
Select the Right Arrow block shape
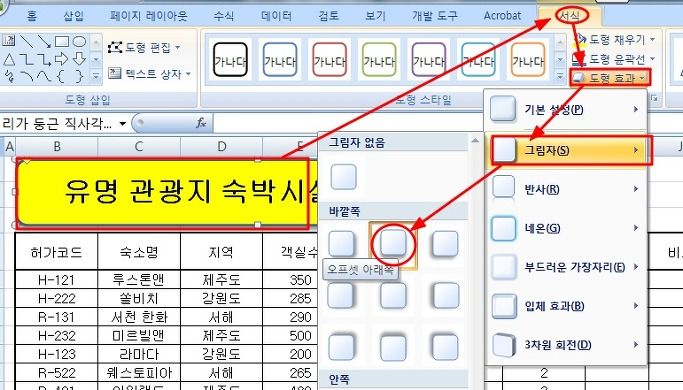coord(61,59)
